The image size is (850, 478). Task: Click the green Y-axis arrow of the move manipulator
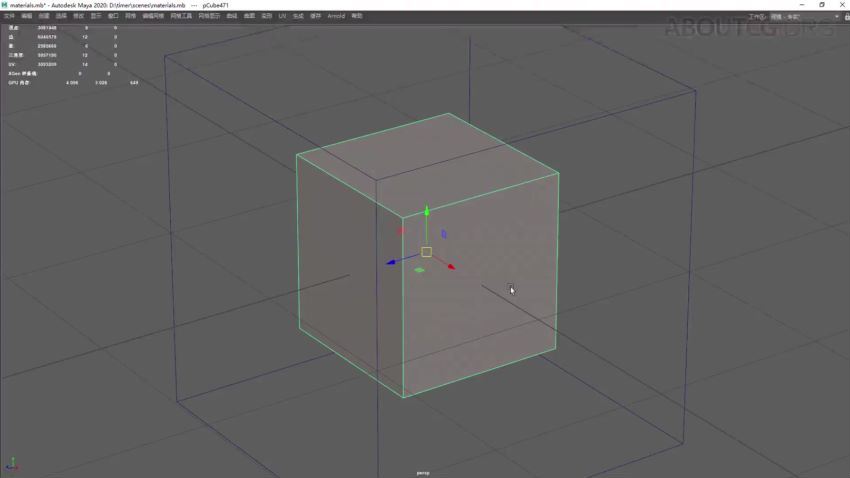pos(427,211)
